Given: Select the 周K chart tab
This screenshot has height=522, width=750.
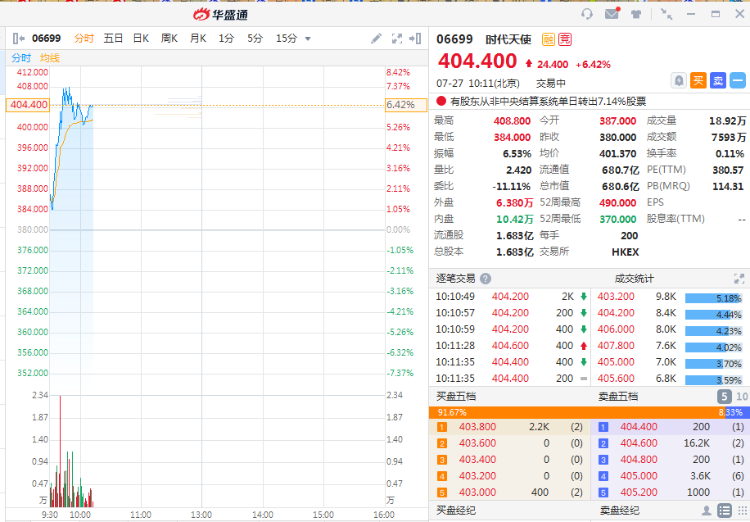Looking at the screenshot, I should click(x=169, y=39).
